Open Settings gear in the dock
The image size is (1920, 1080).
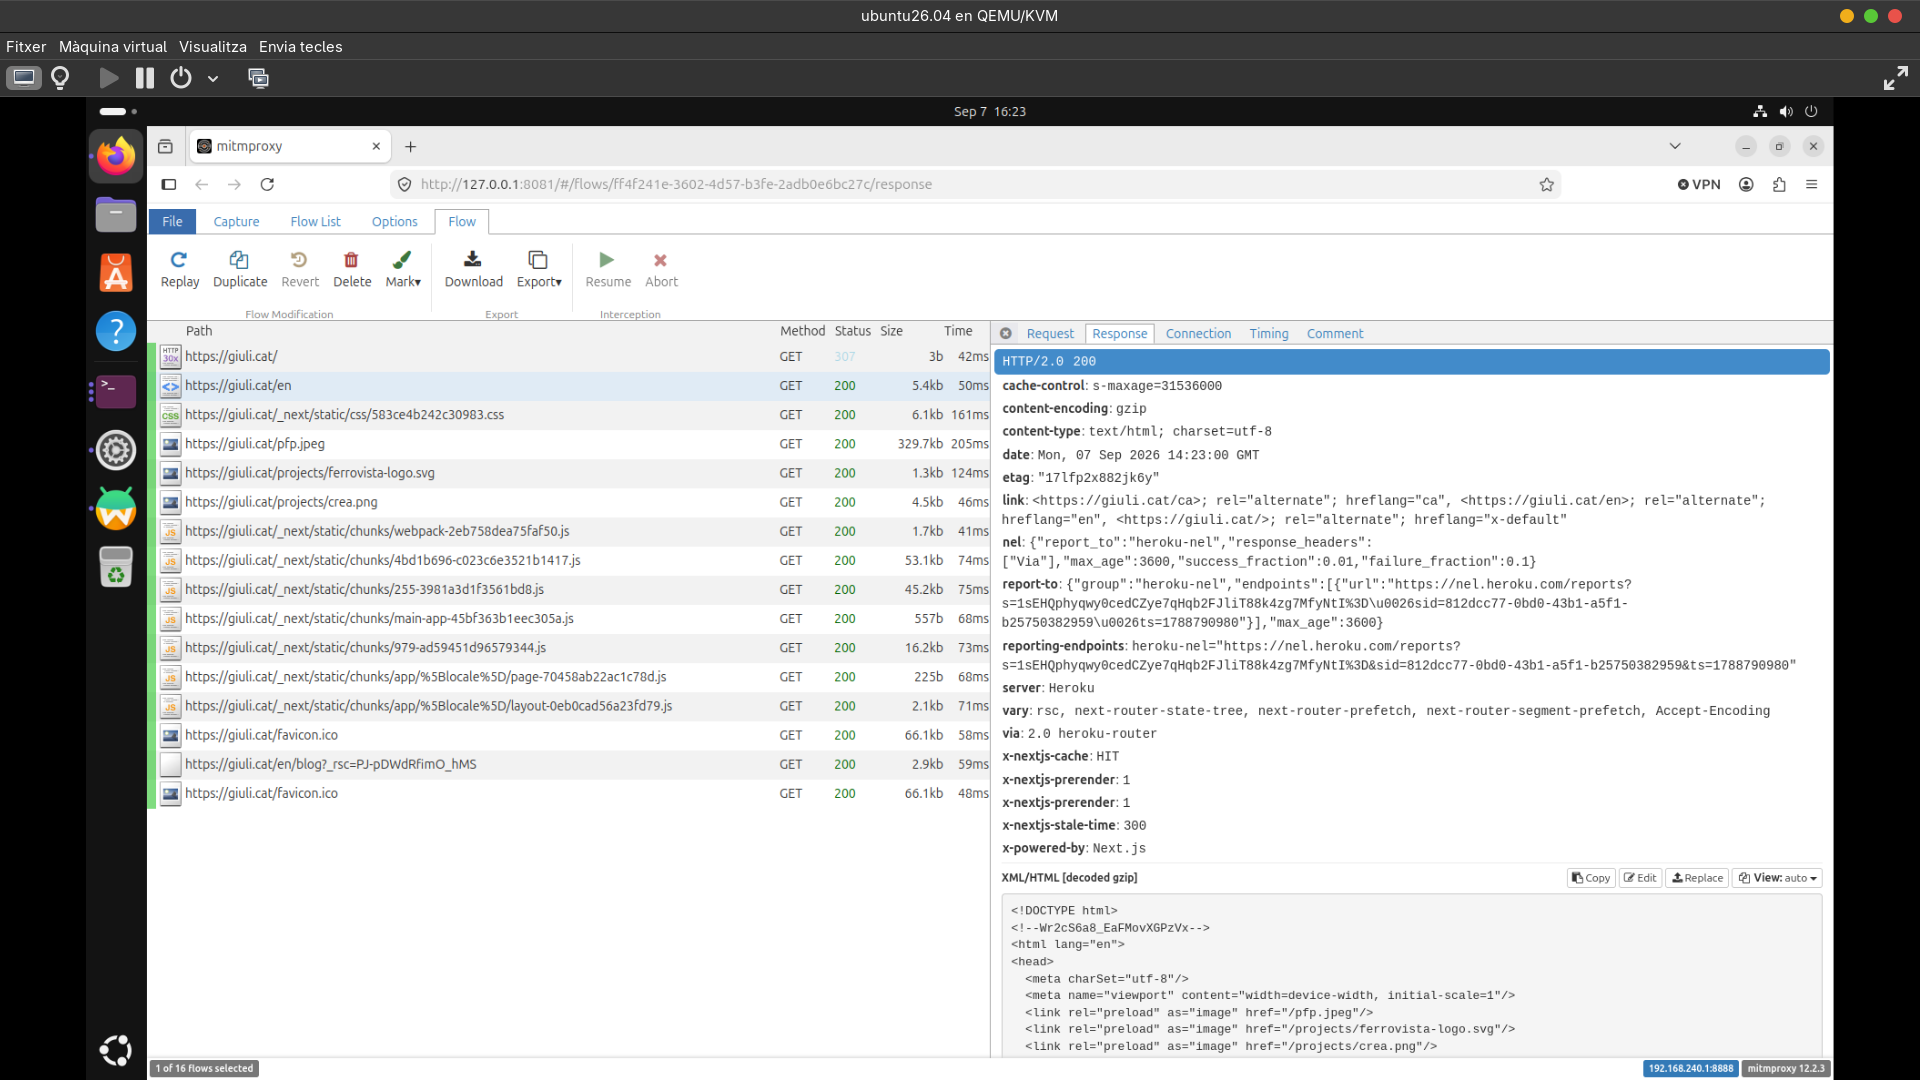[116, 451]
